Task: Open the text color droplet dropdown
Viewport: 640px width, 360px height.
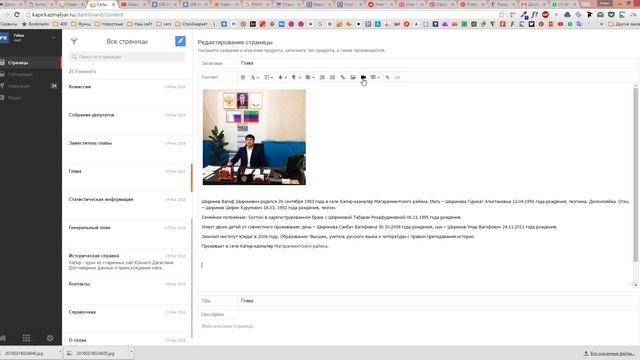Action: coord(282,77)
